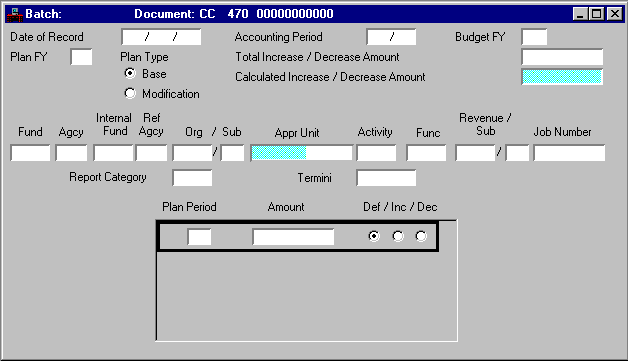Click the 'Def / Inc / Dec' column header
The width and height of the screenshot is (628, 361).
(x=400, y=207)
